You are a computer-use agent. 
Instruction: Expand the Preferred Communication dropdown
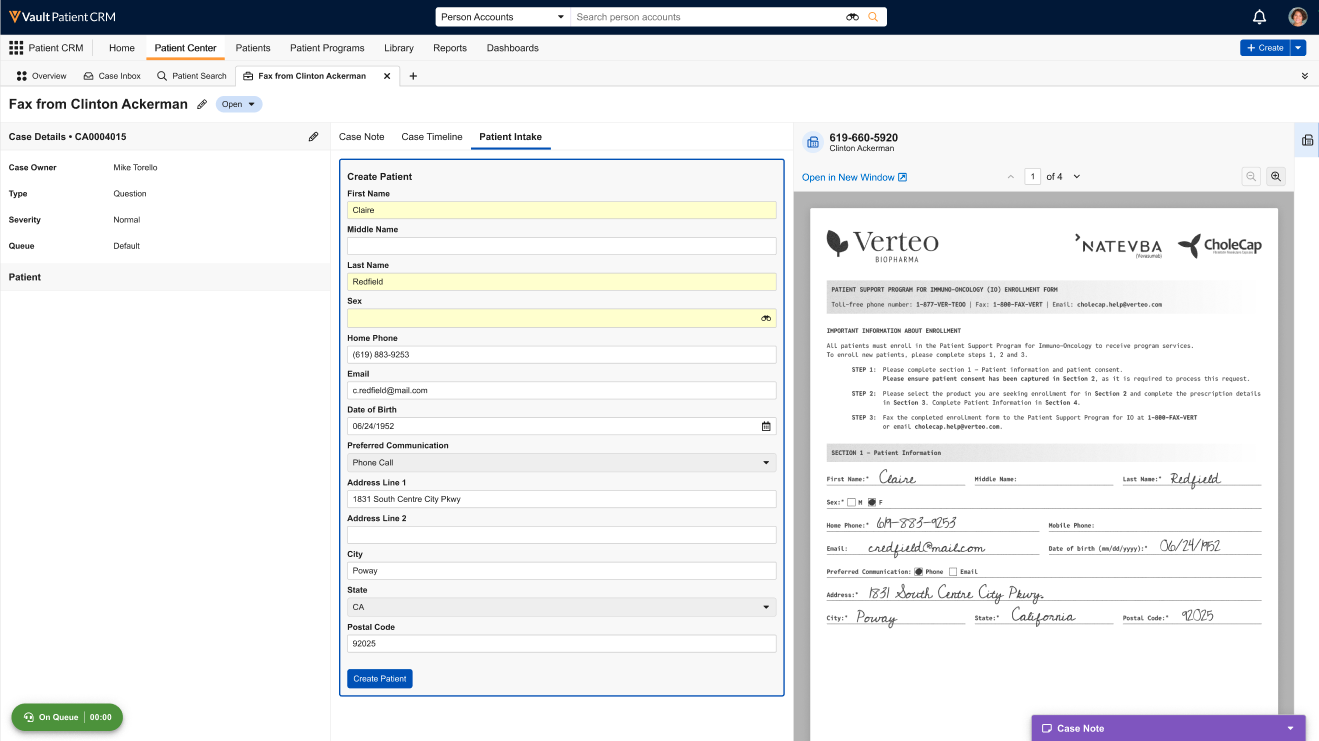pyautogui.click(x=767, y=463)
